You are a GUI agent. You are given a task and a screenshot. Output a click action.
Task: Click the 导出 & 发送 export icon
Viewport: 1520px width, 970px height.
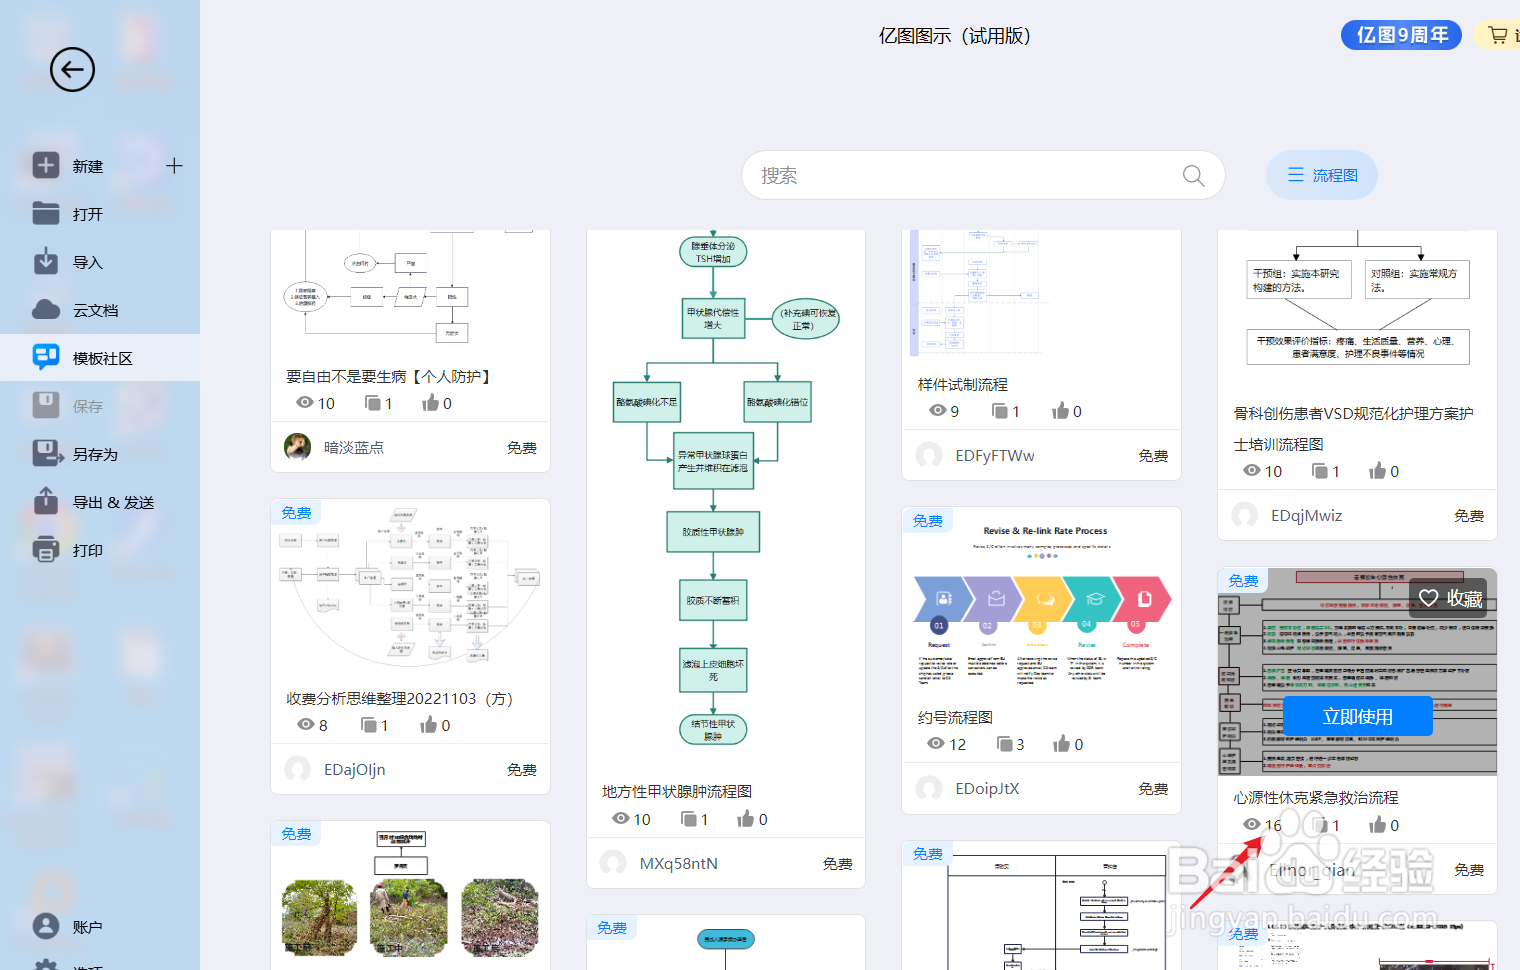pyautogui.click(x=46, y=501)
